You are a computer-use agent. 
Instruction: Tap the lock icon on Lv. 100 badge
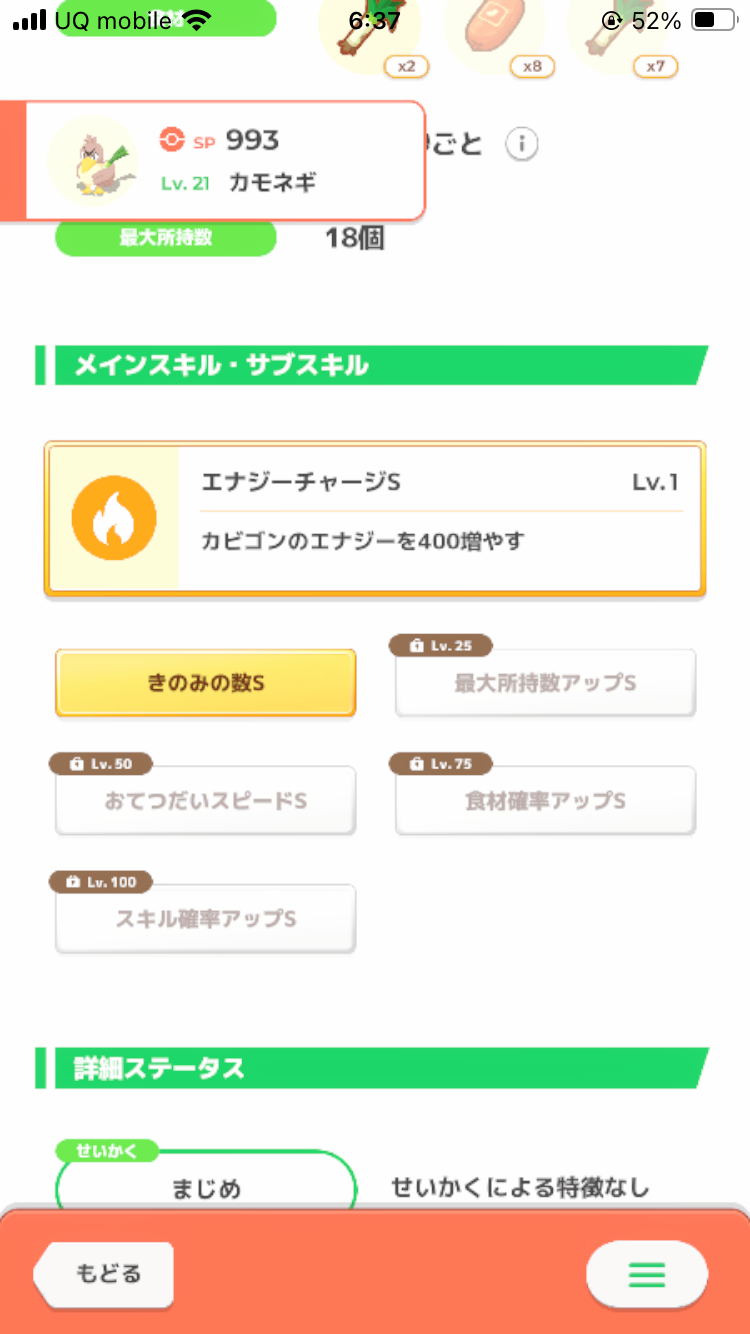click(x=74, y=882)
